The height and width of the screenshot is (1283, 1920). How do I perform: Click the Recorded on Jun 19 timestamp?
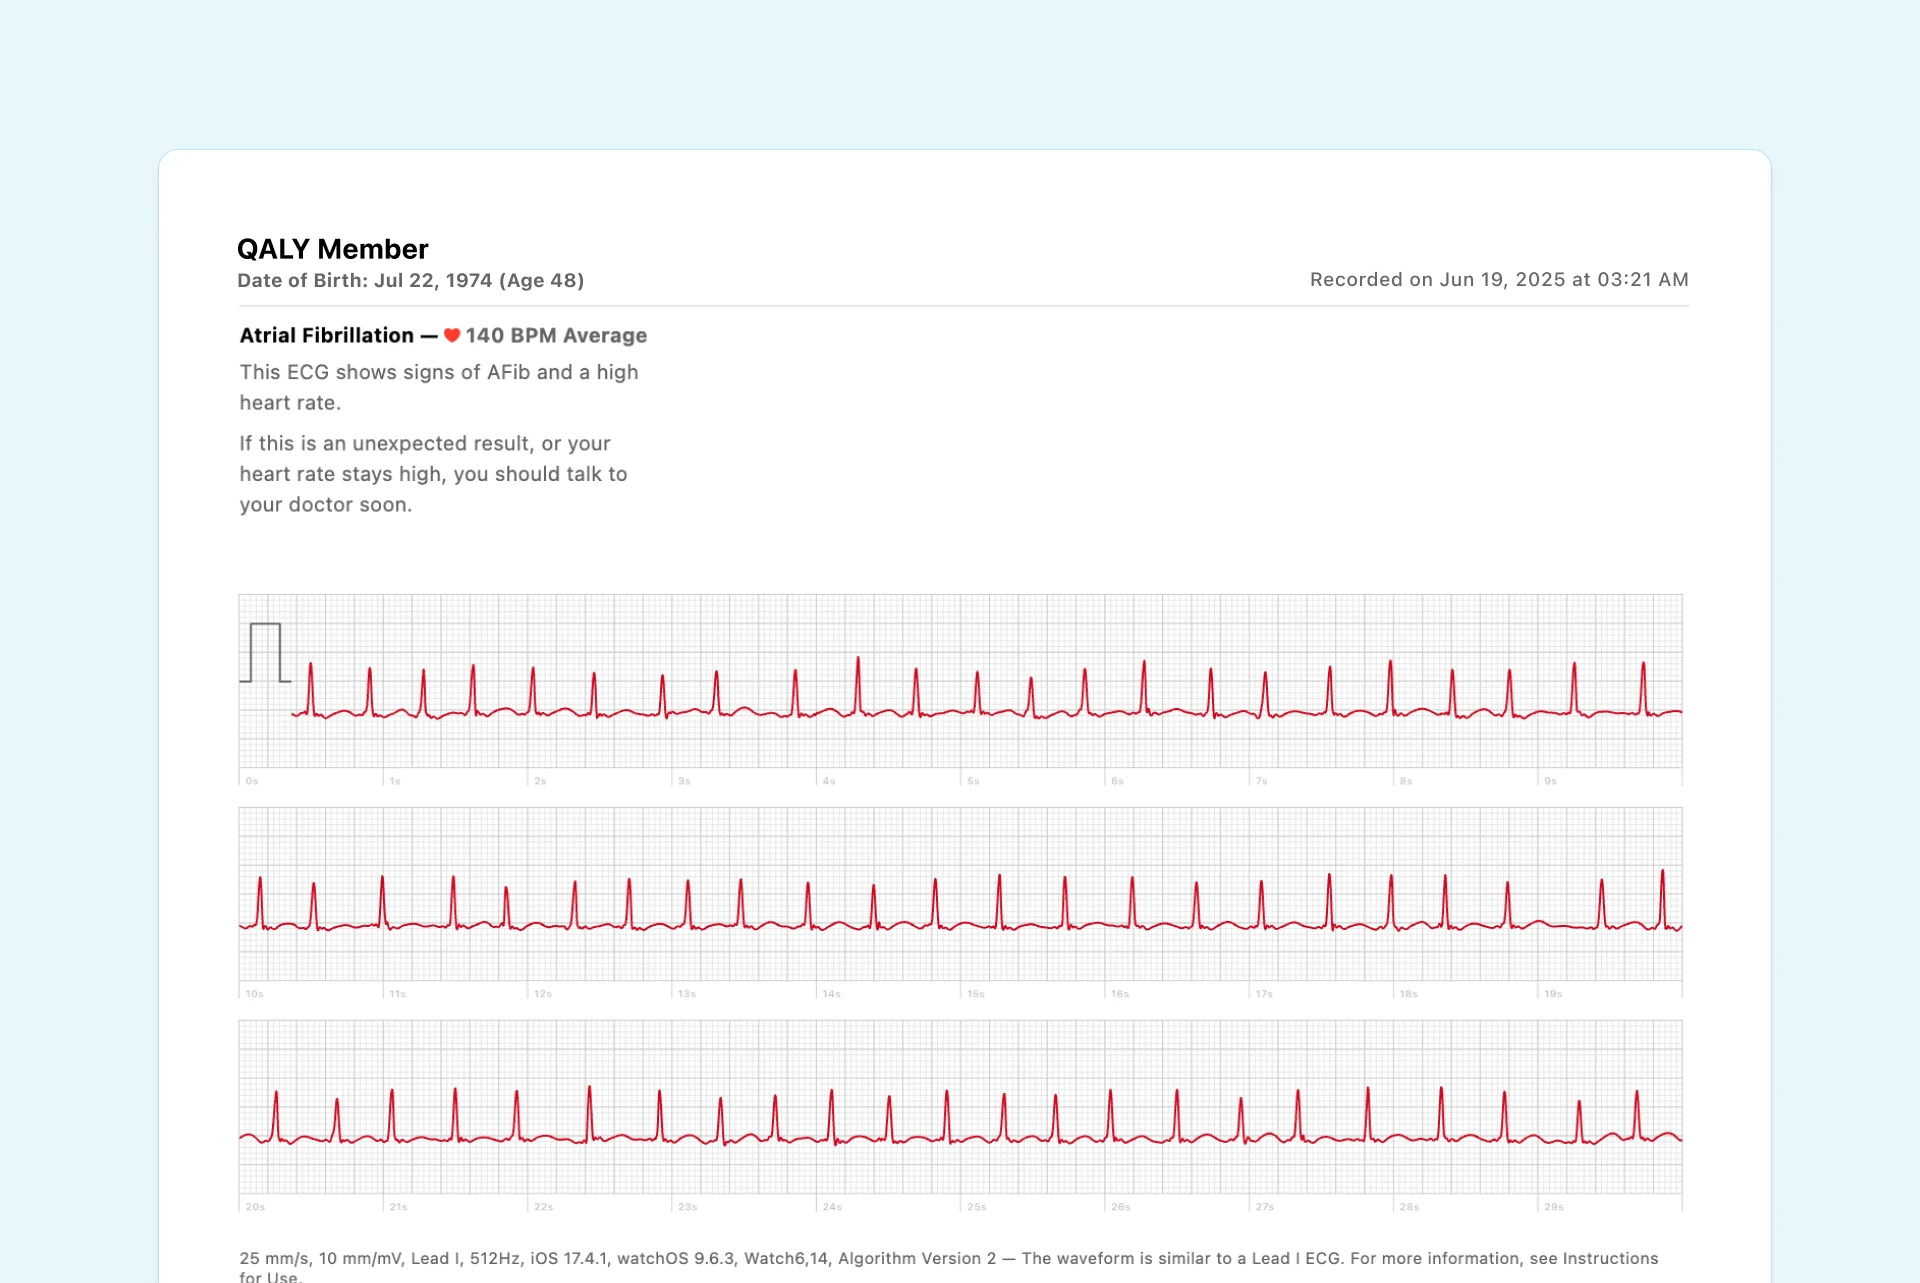tap(1498, 280)
